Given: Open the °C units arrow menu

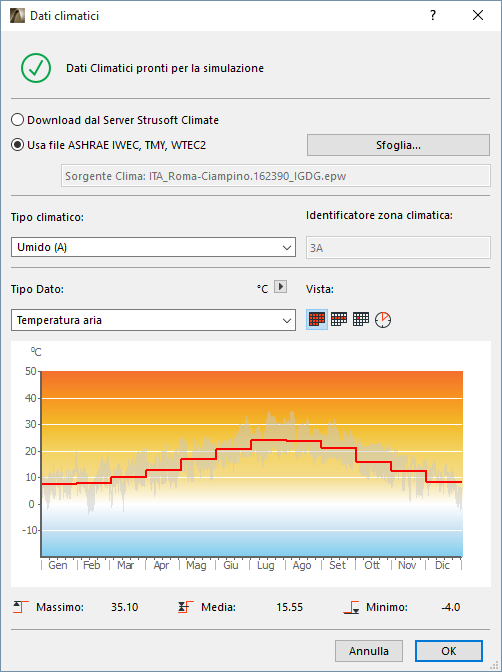Looking at the screenshot, I should click(280, 286).
